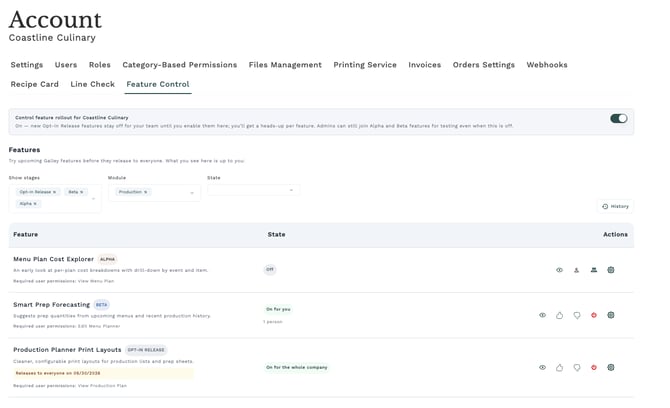The height and width of the screenshot is (408, 670).
Task: Open gear settings for Menu Plan Cost Explorer
Action: (x=611, y=270)
